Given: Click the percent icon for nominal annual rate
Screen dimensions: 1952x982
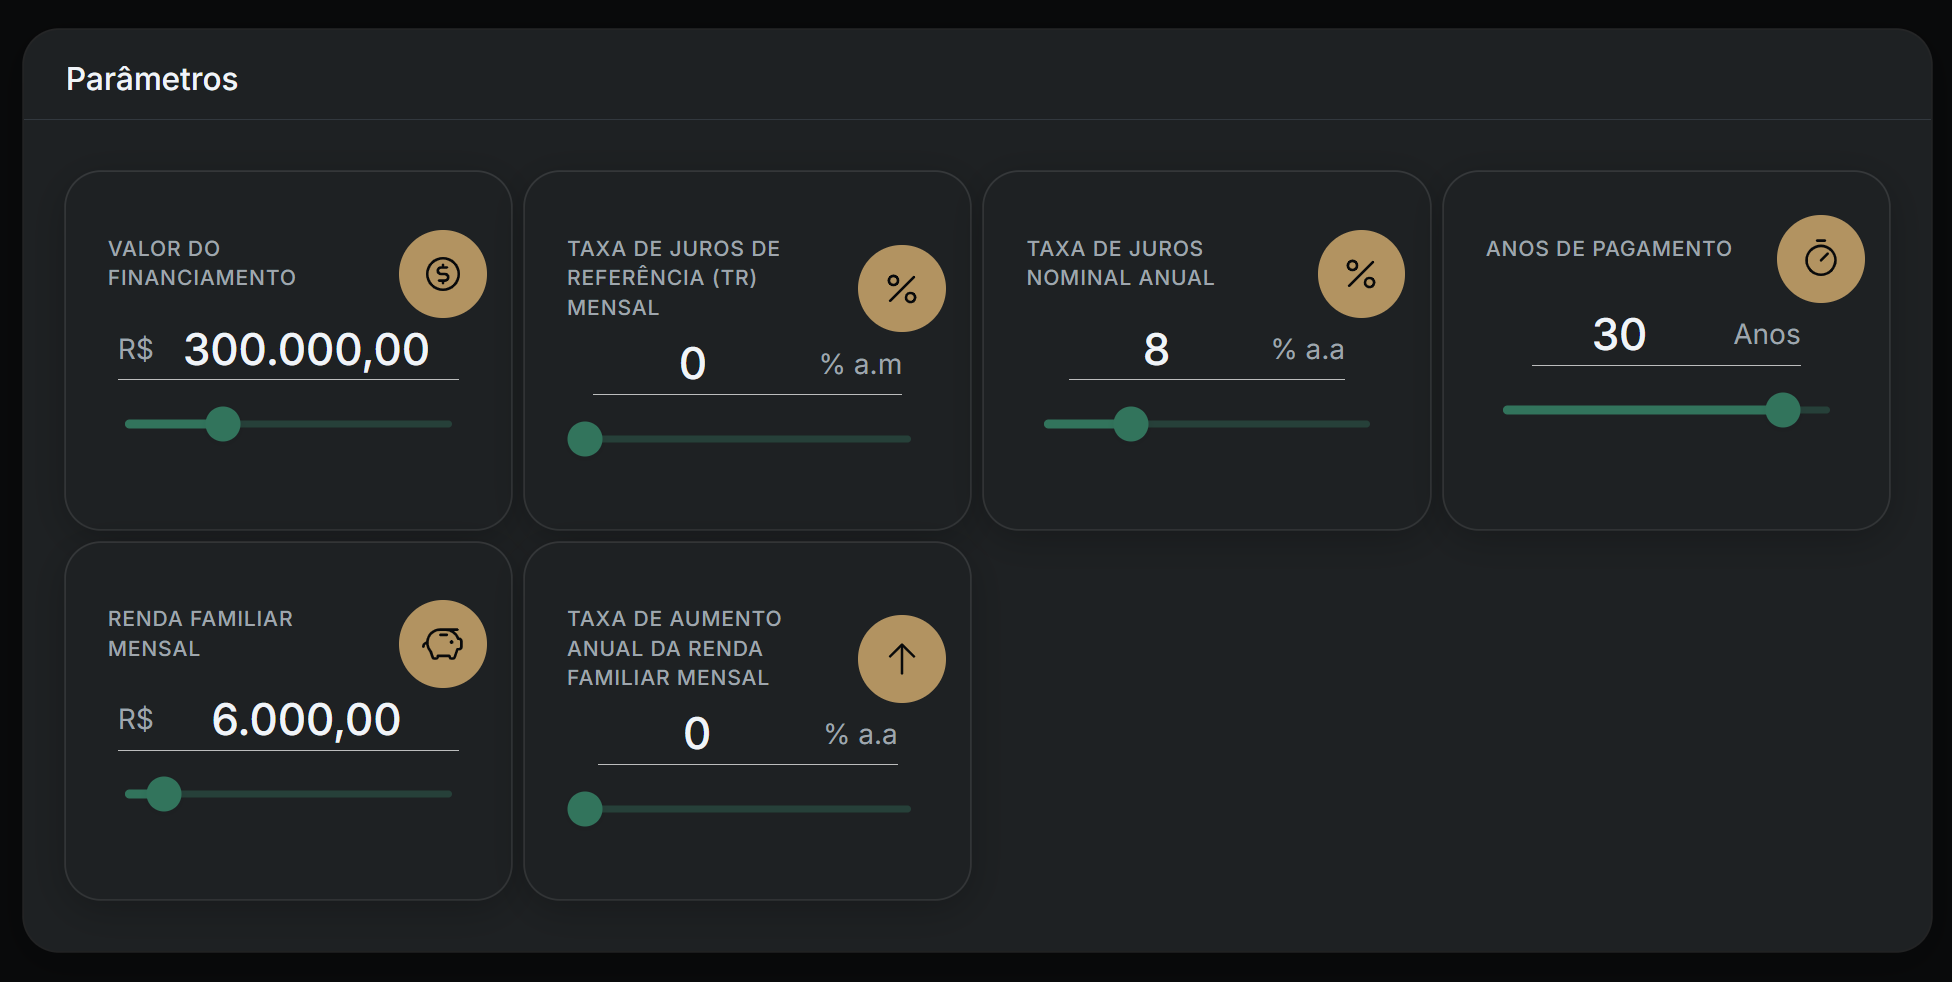Looking at the screenshot, I should (x=1360, y=274).
